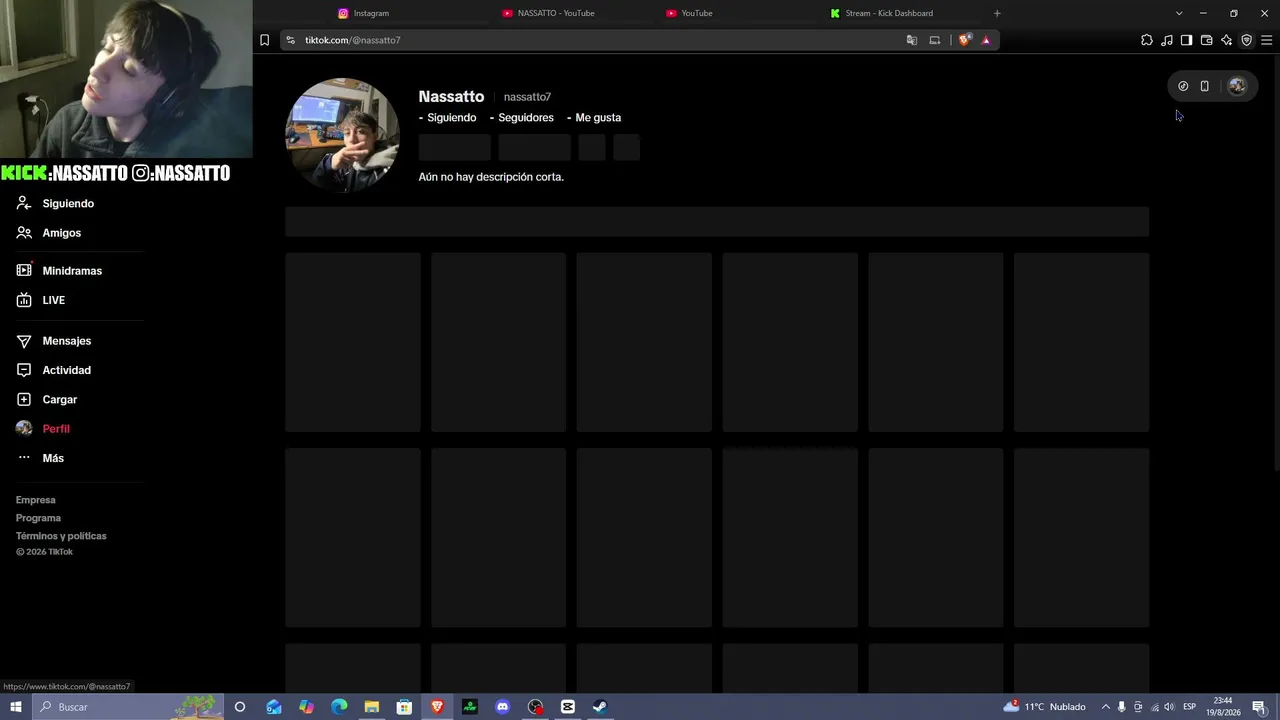This screenshot has width=1280, height=720.
Task: Open Siguiendo in the TikTok sidebar
Action: [x=68, y=203]
